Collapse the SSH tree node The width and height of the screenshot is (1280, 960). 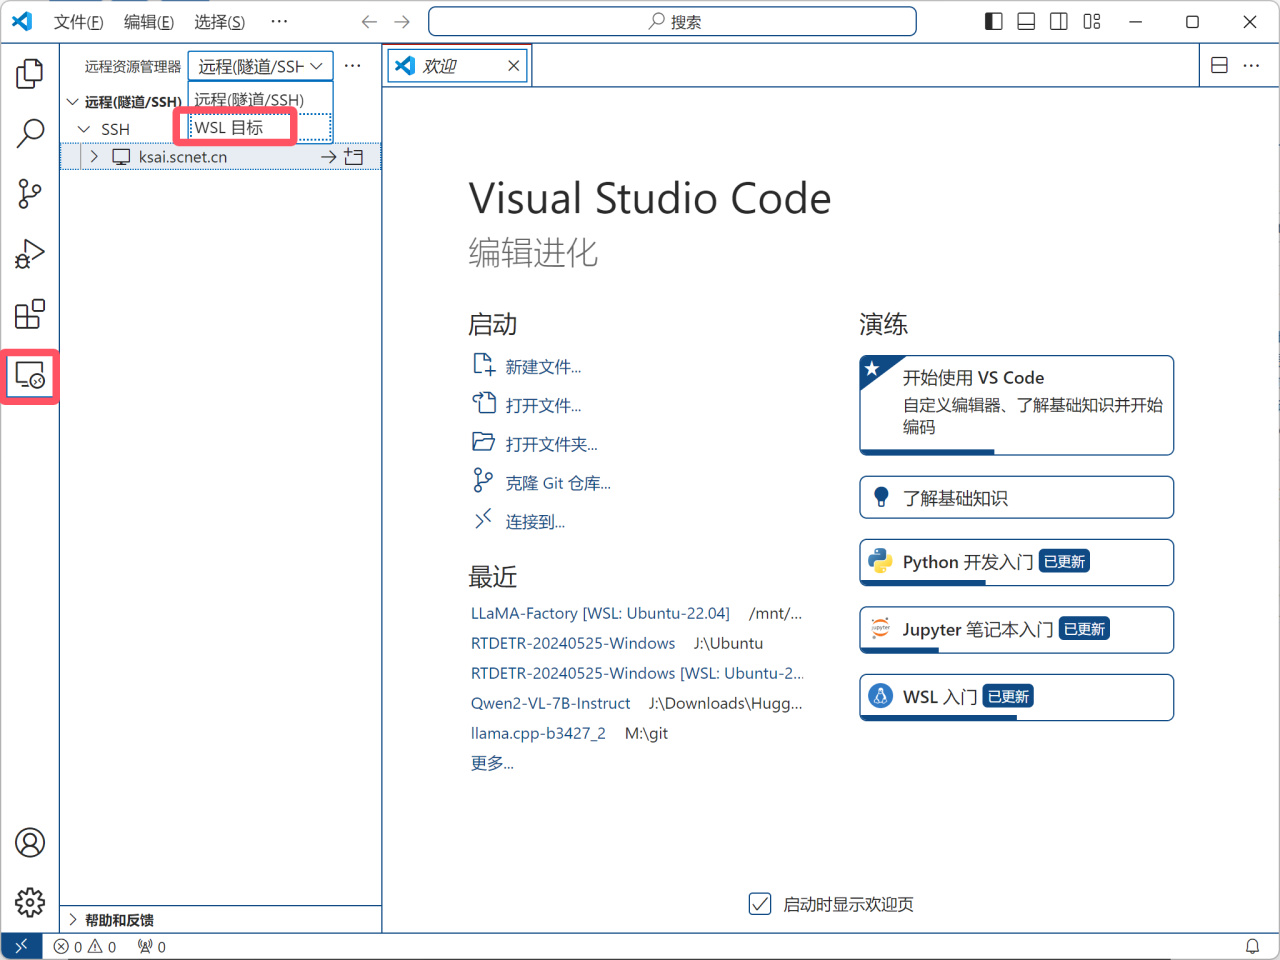tap(84, 129)
